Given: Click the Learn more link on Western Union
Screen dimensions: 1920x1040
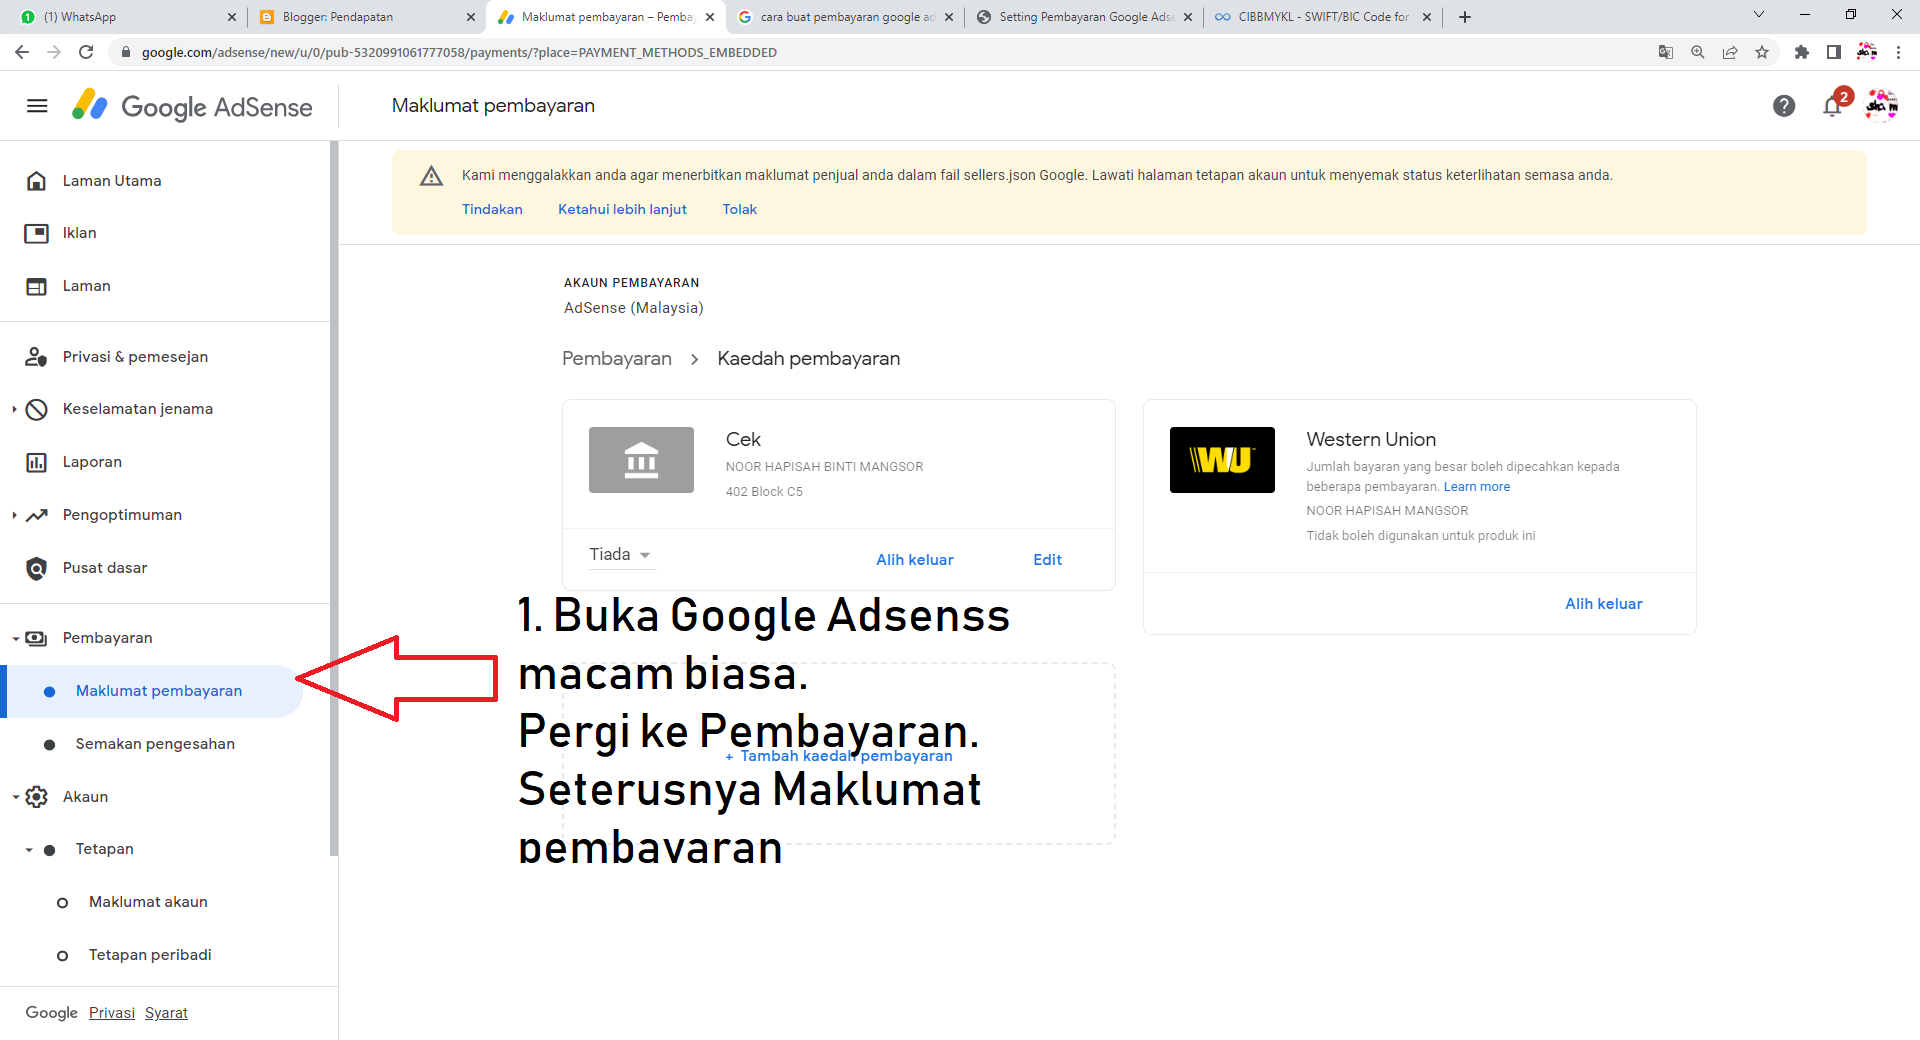Looking at the screenshot, I should (x=1477, y=487).
